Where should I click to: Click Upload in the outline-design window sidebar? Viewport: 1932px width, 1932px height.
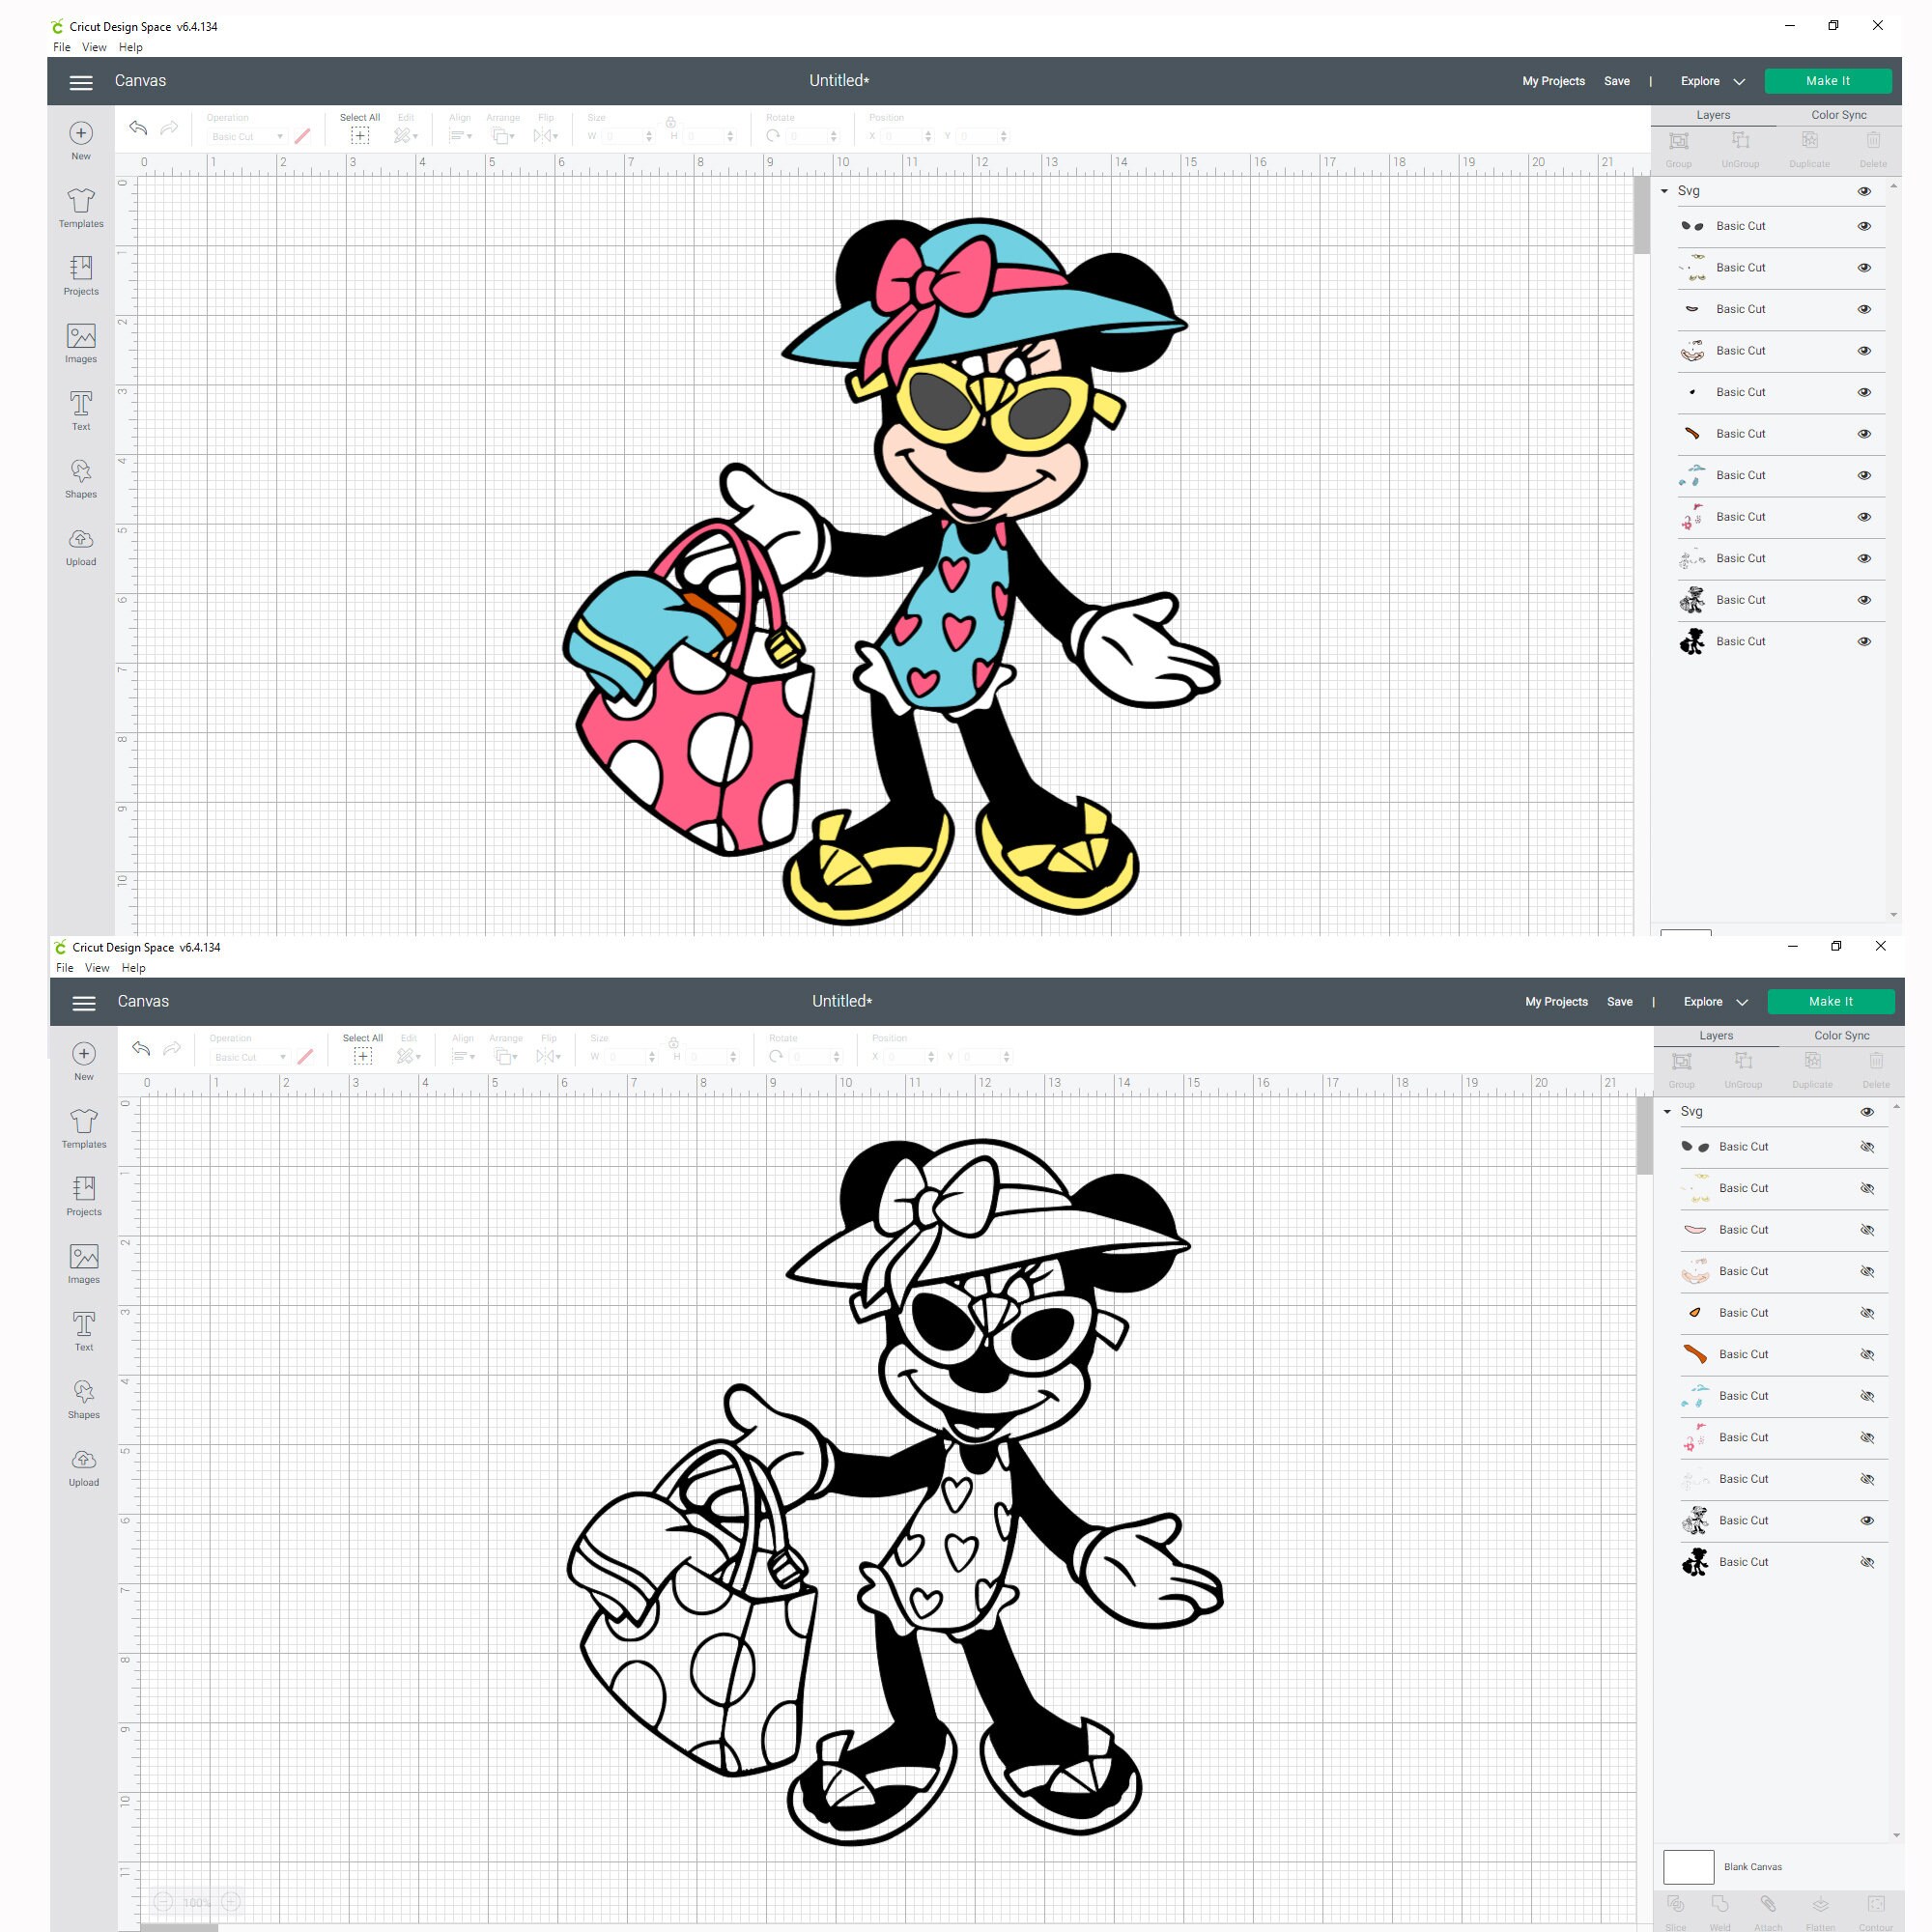tap(84, 1467)
